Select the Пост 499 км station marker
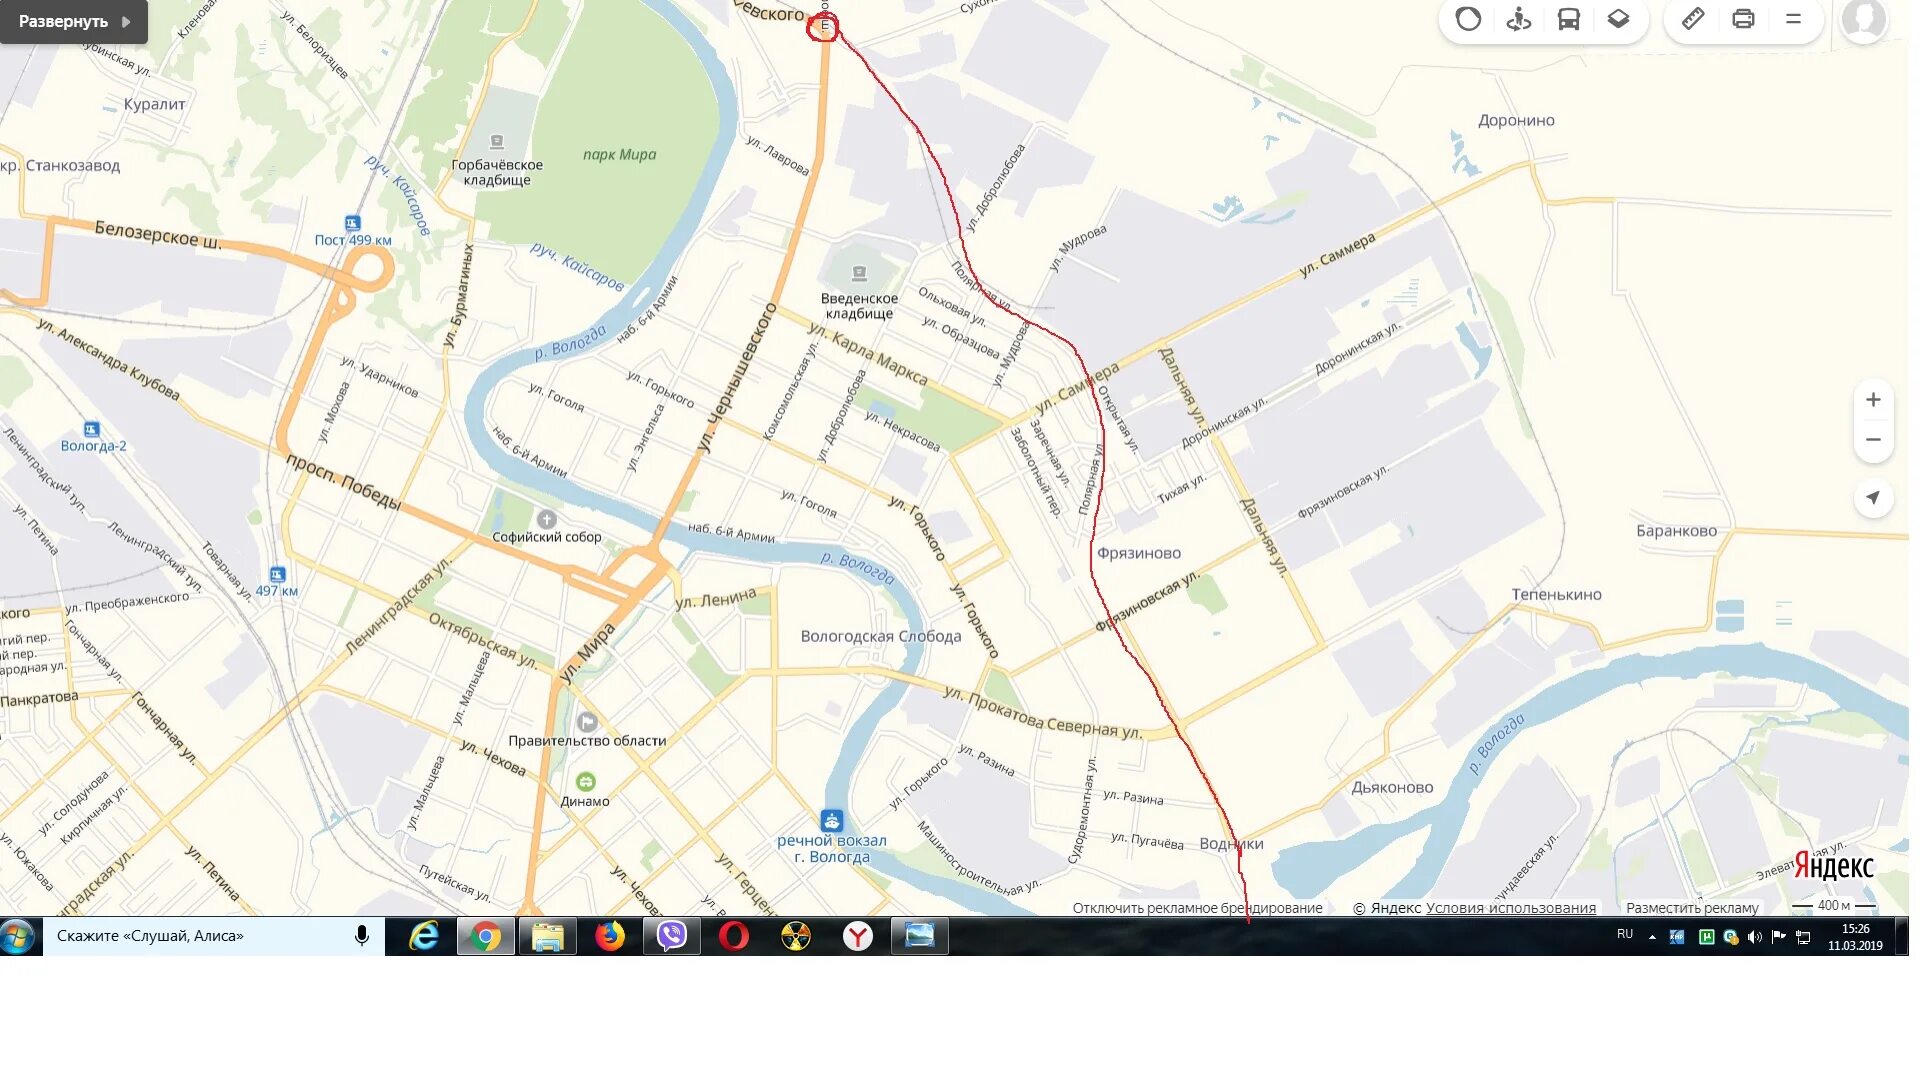This screenshot has width=1920, height=1080. (x=352, y=223)
